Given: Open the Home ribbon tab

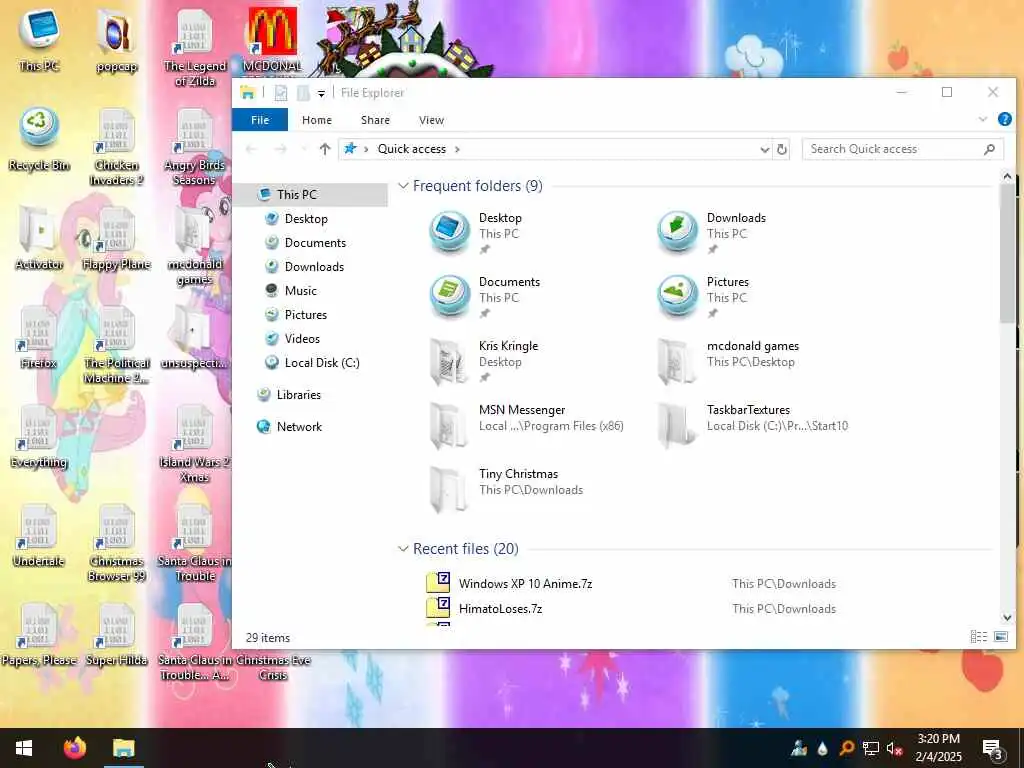Looking at the screenshot, I should (317, 120).
